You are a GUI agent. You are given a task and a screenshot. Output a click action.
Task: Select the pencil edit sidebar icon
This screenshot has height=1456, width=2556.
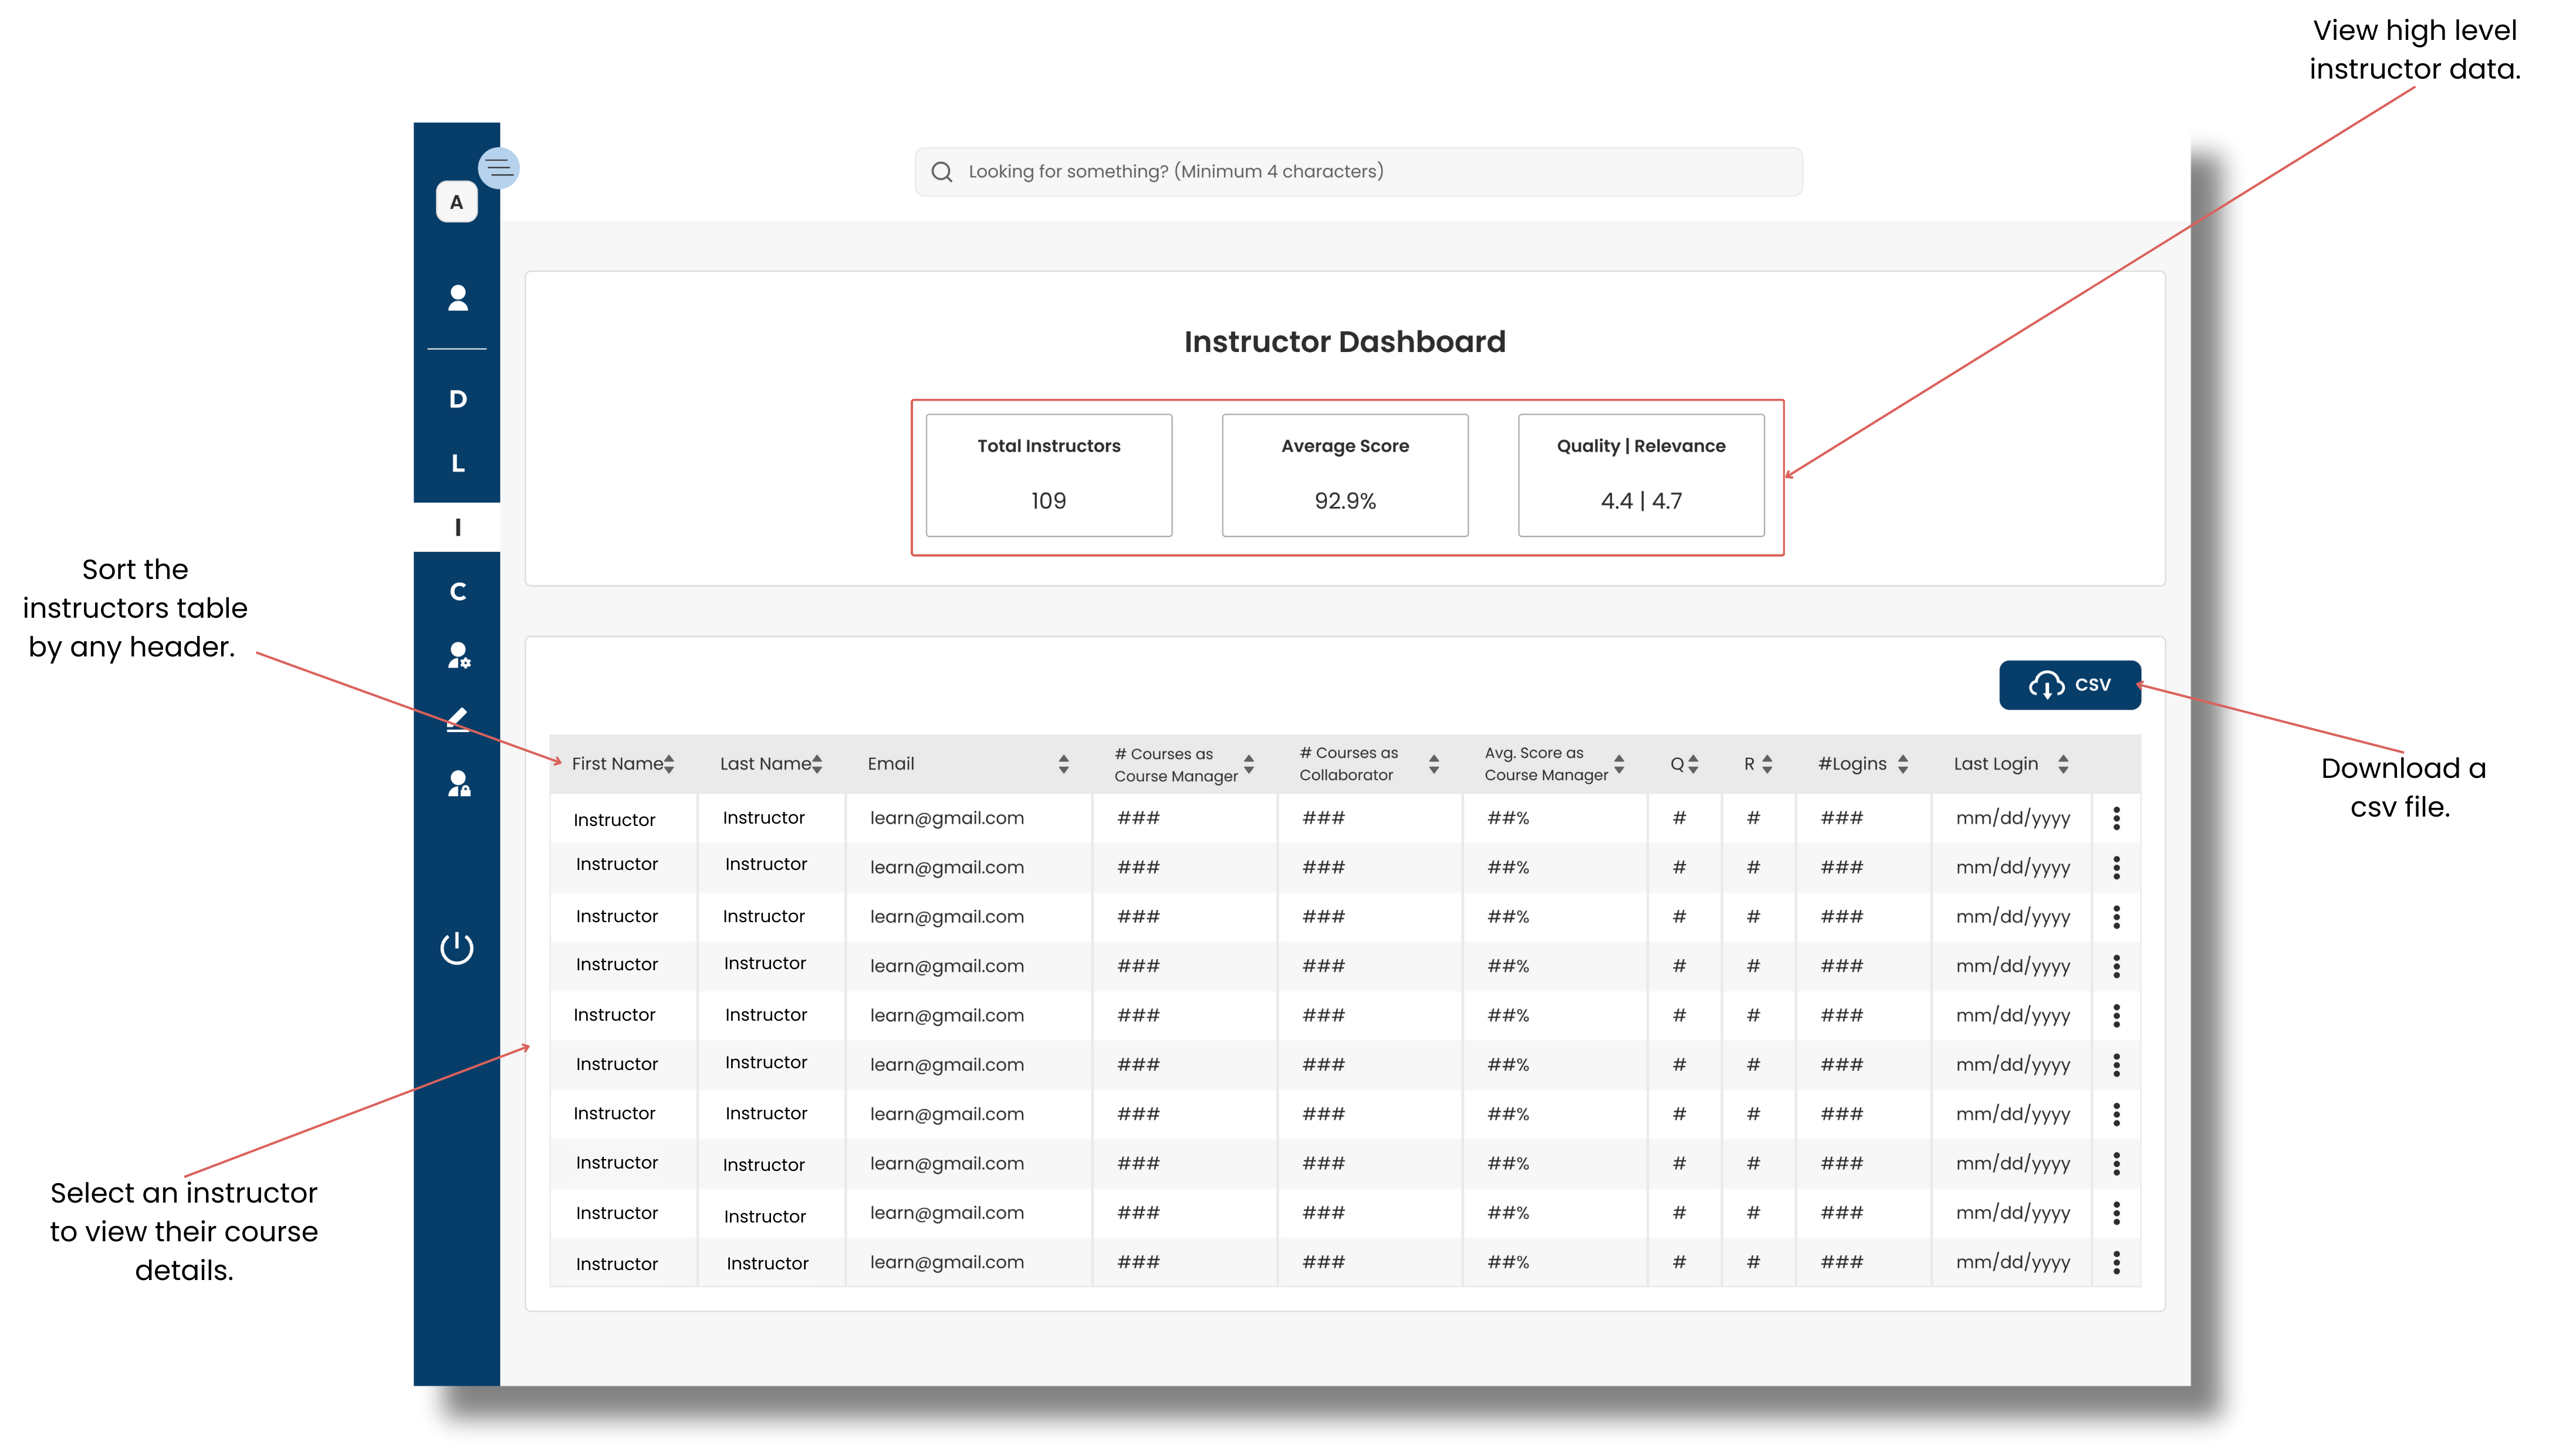[x=457, y=719]
